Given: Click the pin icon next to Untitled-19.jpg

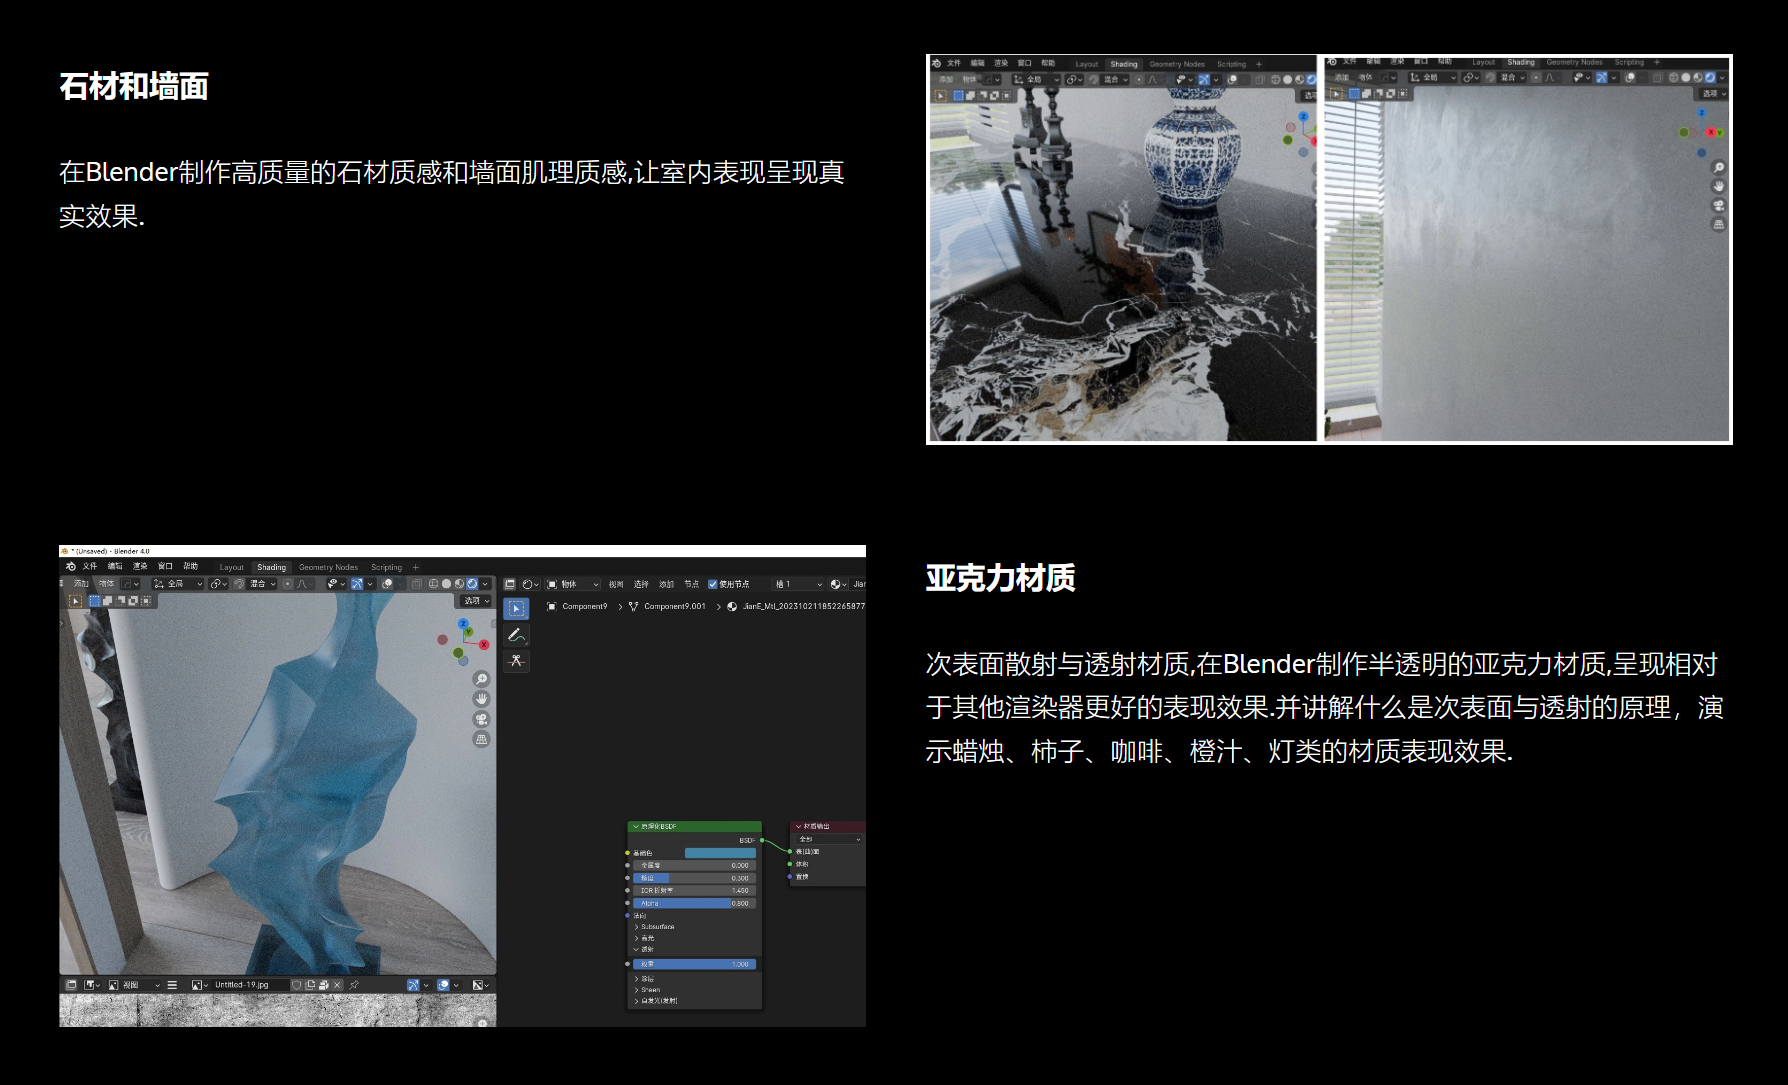Looking at the screenshot, I should pos(354,985).
